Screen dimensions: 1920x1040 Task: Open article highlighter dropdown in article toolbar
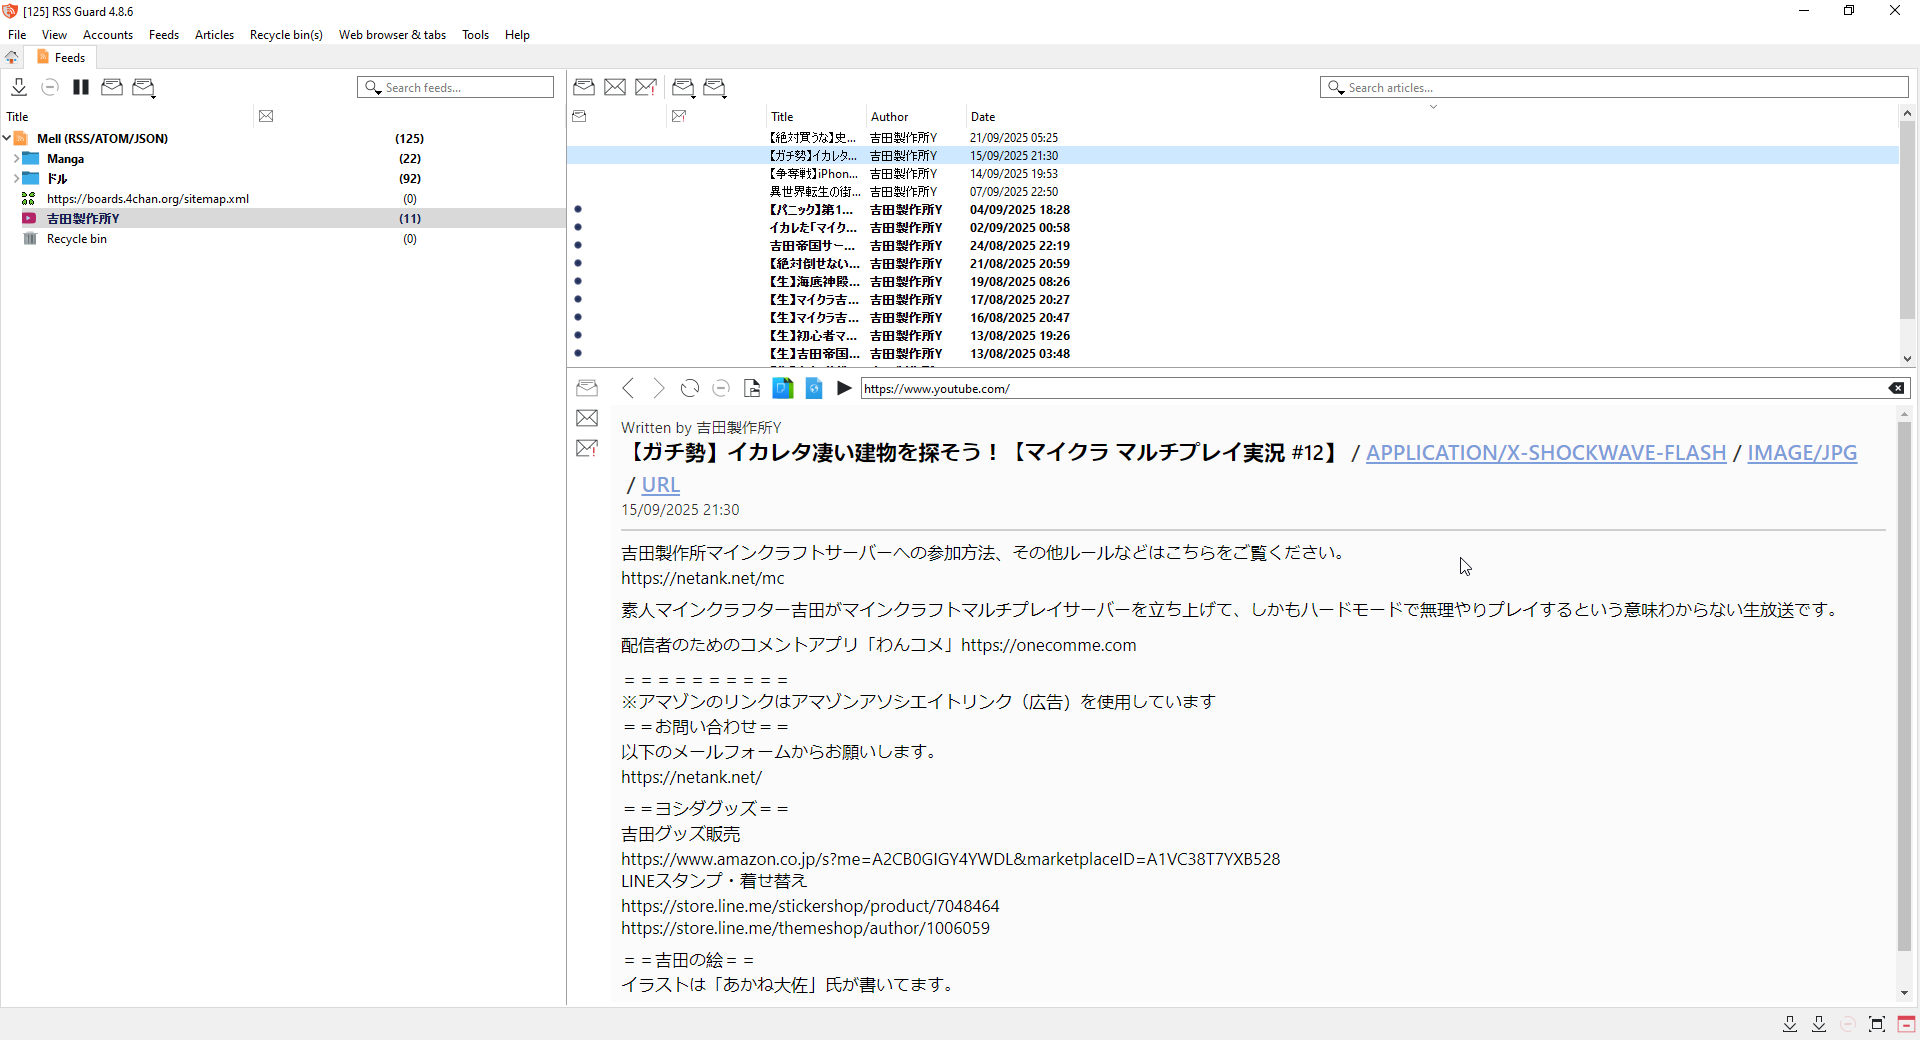pyautogui.click(x=683, y=87)
